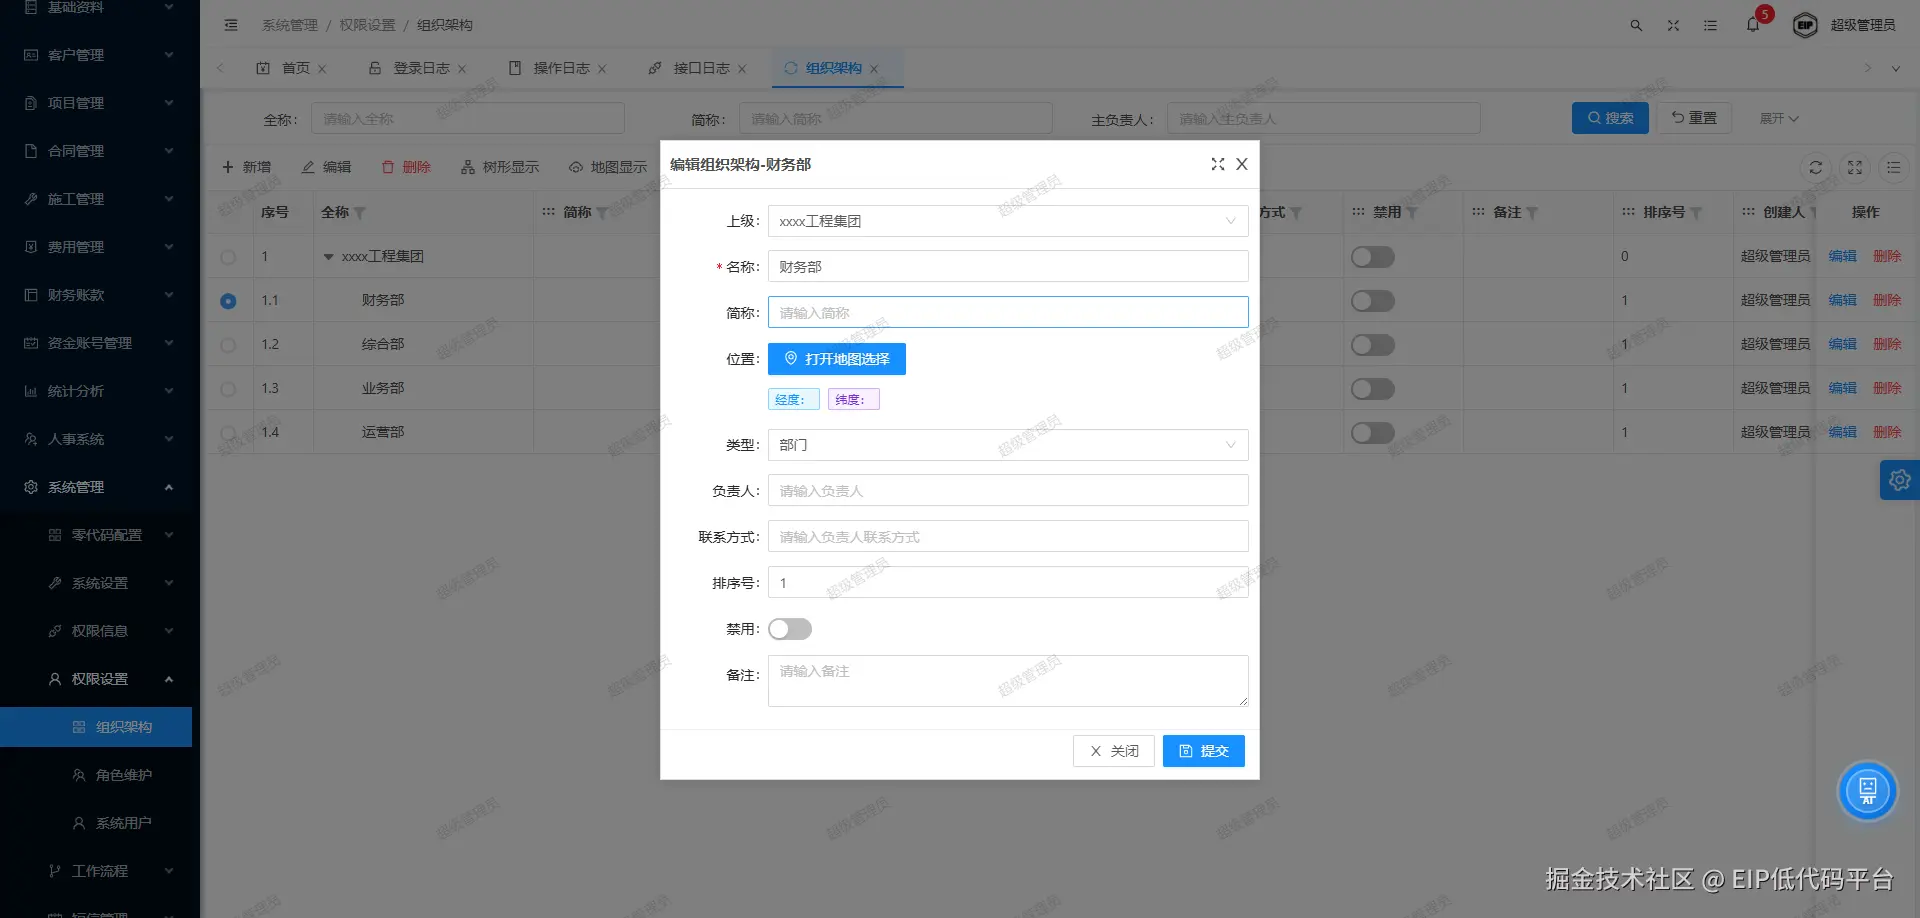This screenshot has height=918, width=1920.
Task: Focus the 负责人 input field
Action: pyautogui.click(x=1008, y=490)
